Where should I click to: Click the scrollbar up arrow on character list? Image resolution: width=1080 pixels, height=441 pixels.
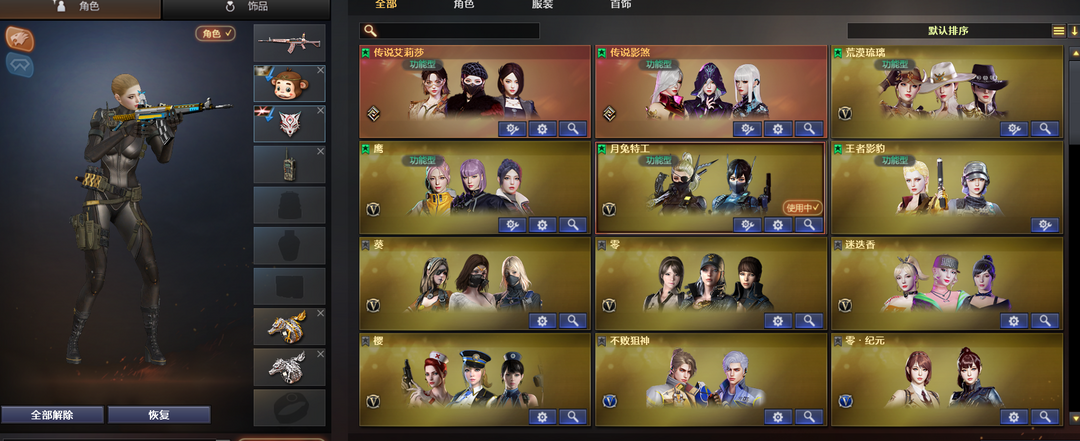(1074, 52)
